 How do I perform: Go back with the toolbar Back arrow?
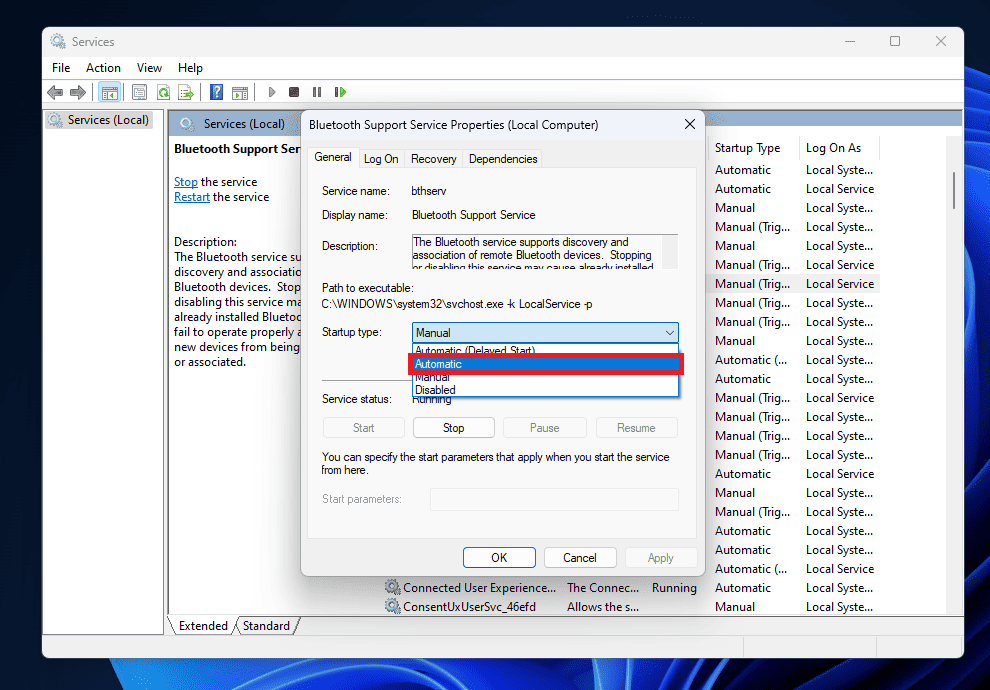56,93
